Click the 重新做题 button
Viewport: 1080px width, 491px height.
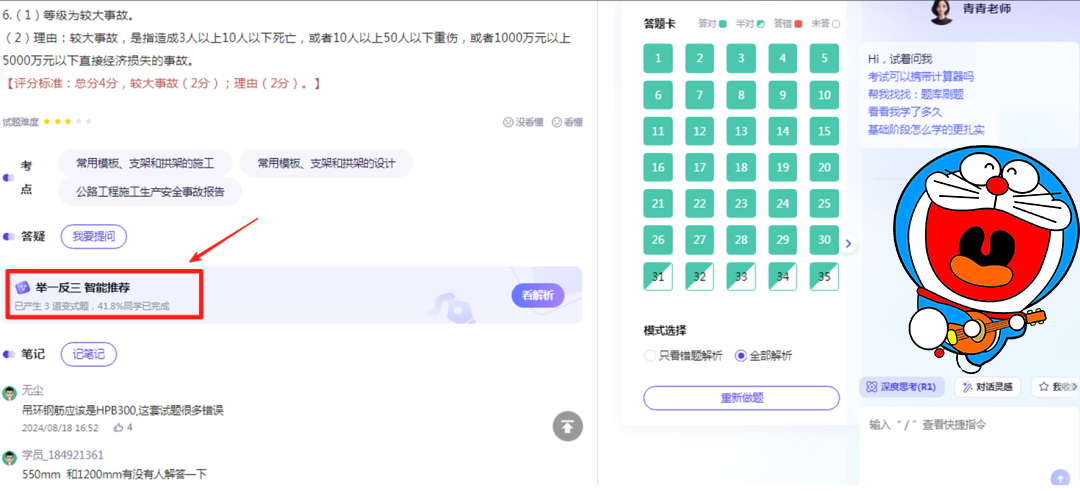point(741,397)
